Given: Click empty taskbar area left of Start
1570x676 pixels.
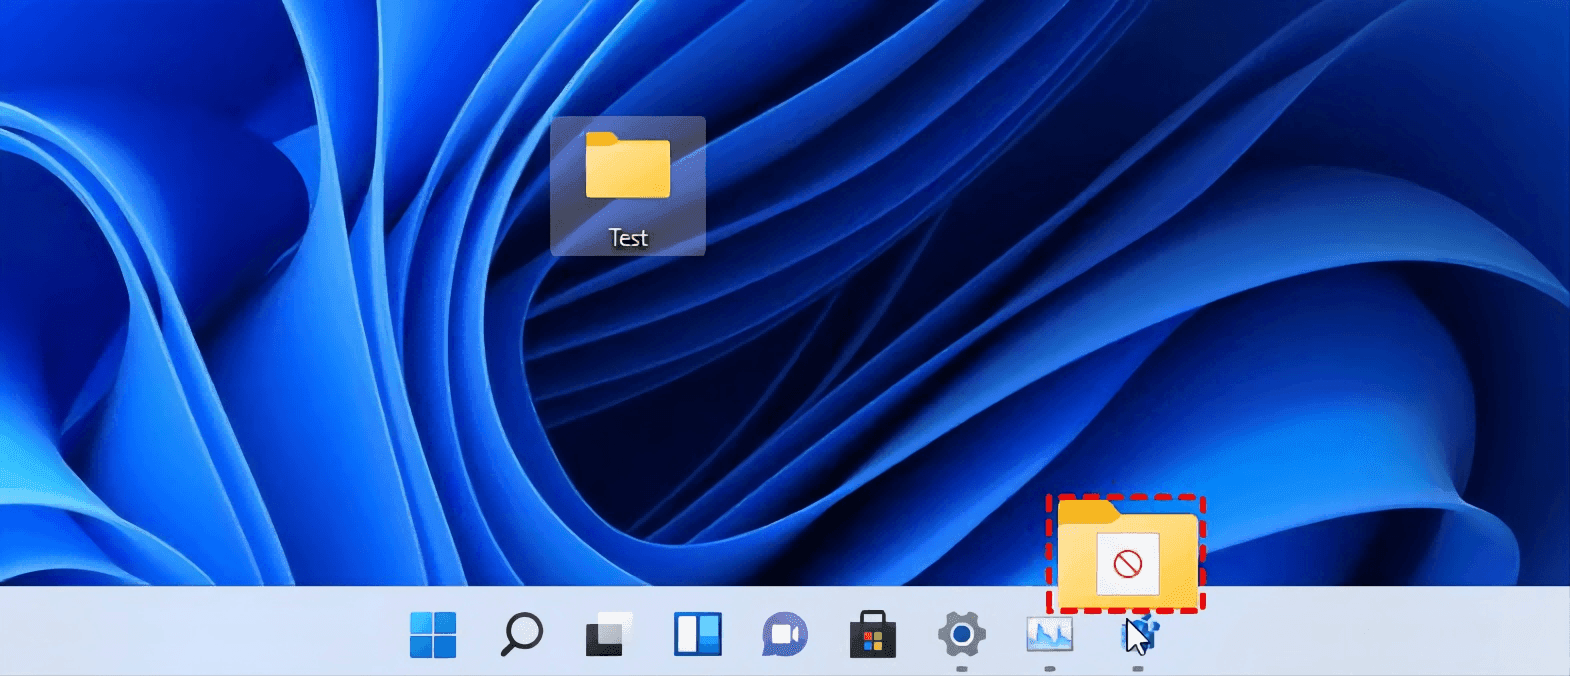Looking at the screenshot, I should click(200, 634).
